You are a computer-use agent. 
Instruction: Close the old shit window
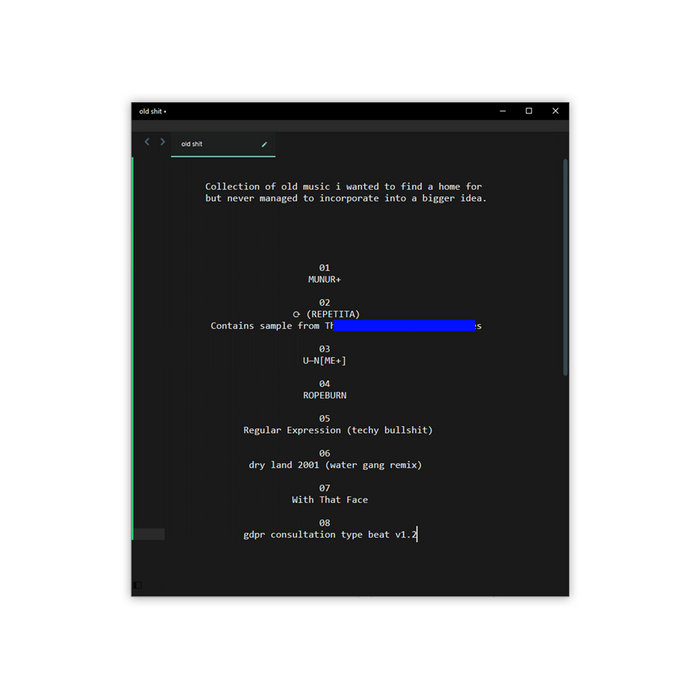[555, 111]
